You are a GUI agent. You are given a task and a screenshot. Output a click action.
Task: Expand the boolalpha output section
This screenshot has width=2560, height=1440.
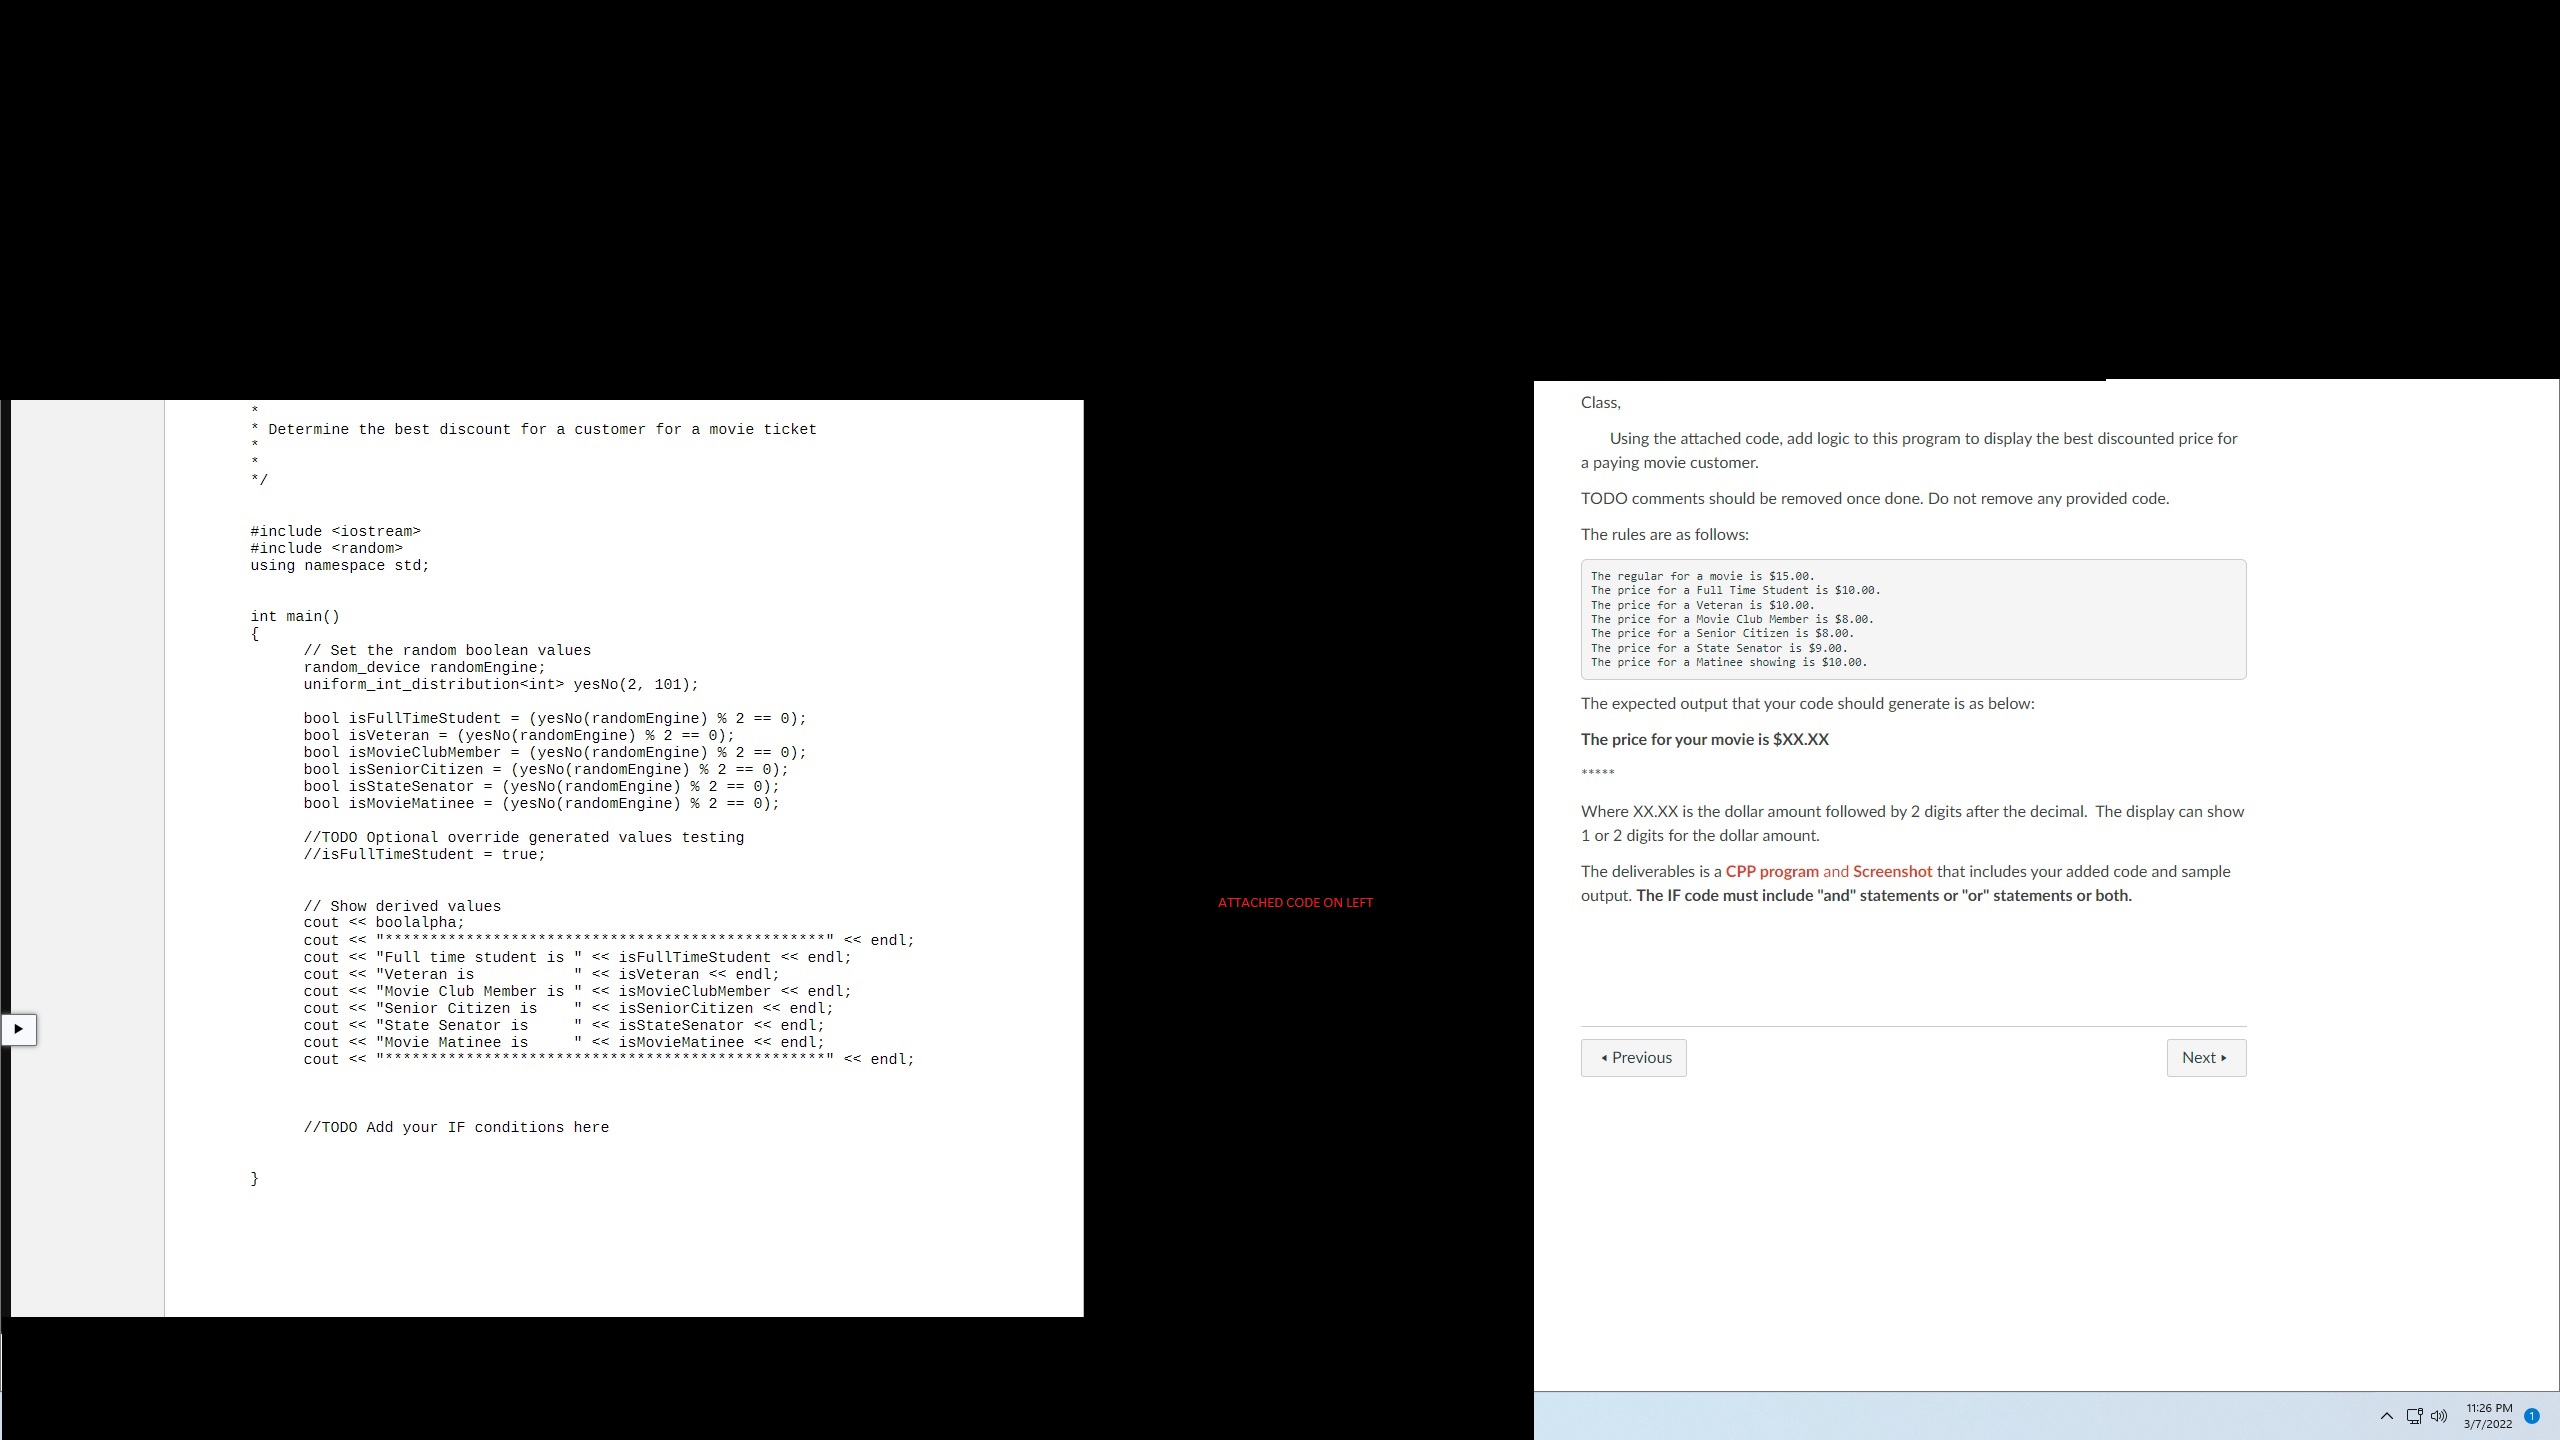pos(21,1029)
